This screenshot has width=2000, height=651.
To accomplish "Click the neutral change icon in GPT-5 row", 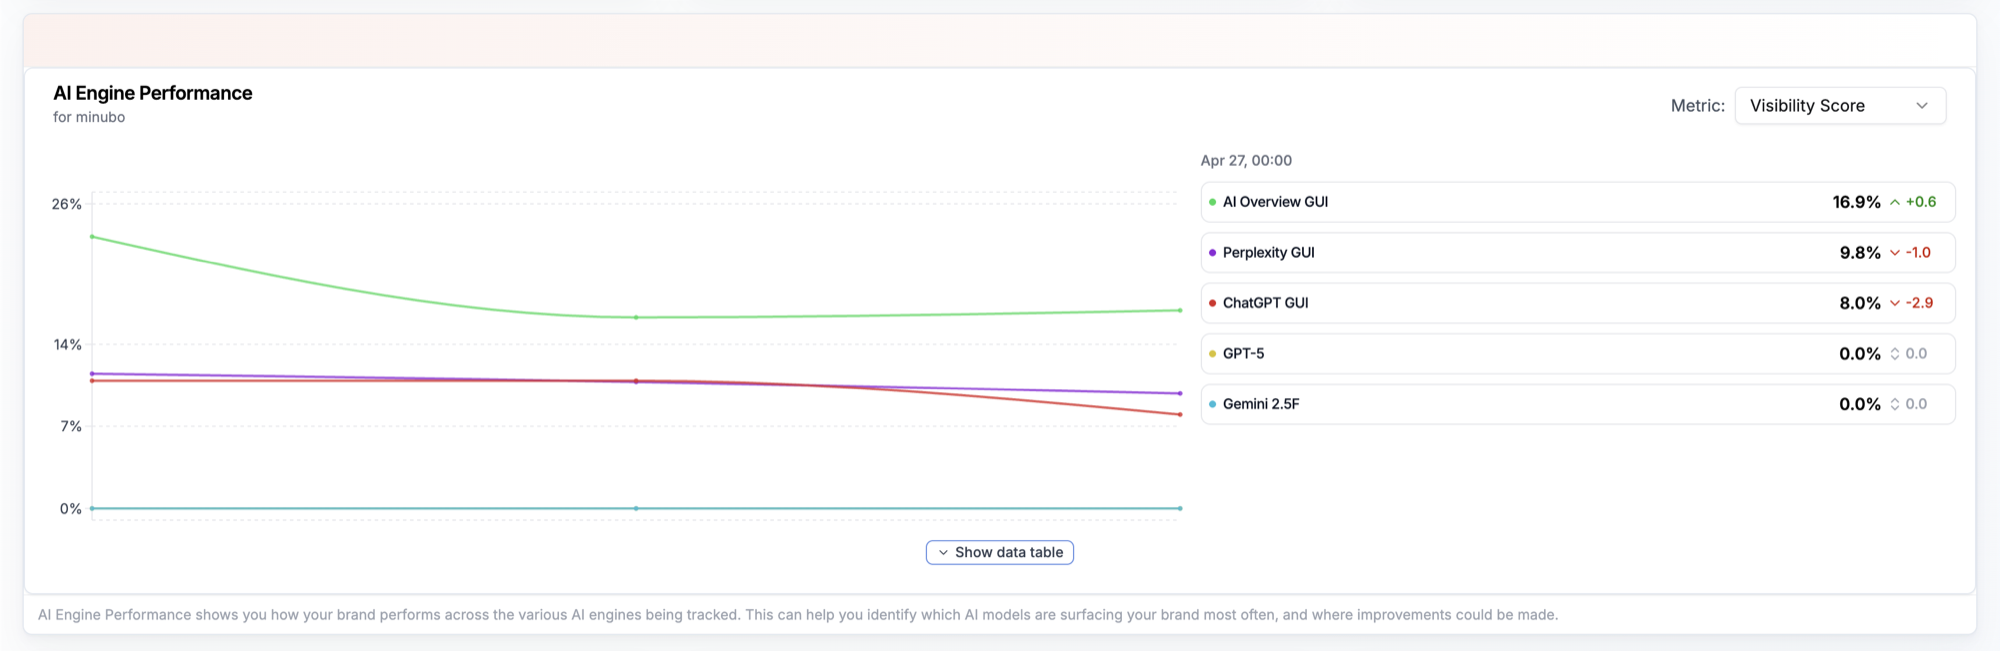I will (1895, 354).
